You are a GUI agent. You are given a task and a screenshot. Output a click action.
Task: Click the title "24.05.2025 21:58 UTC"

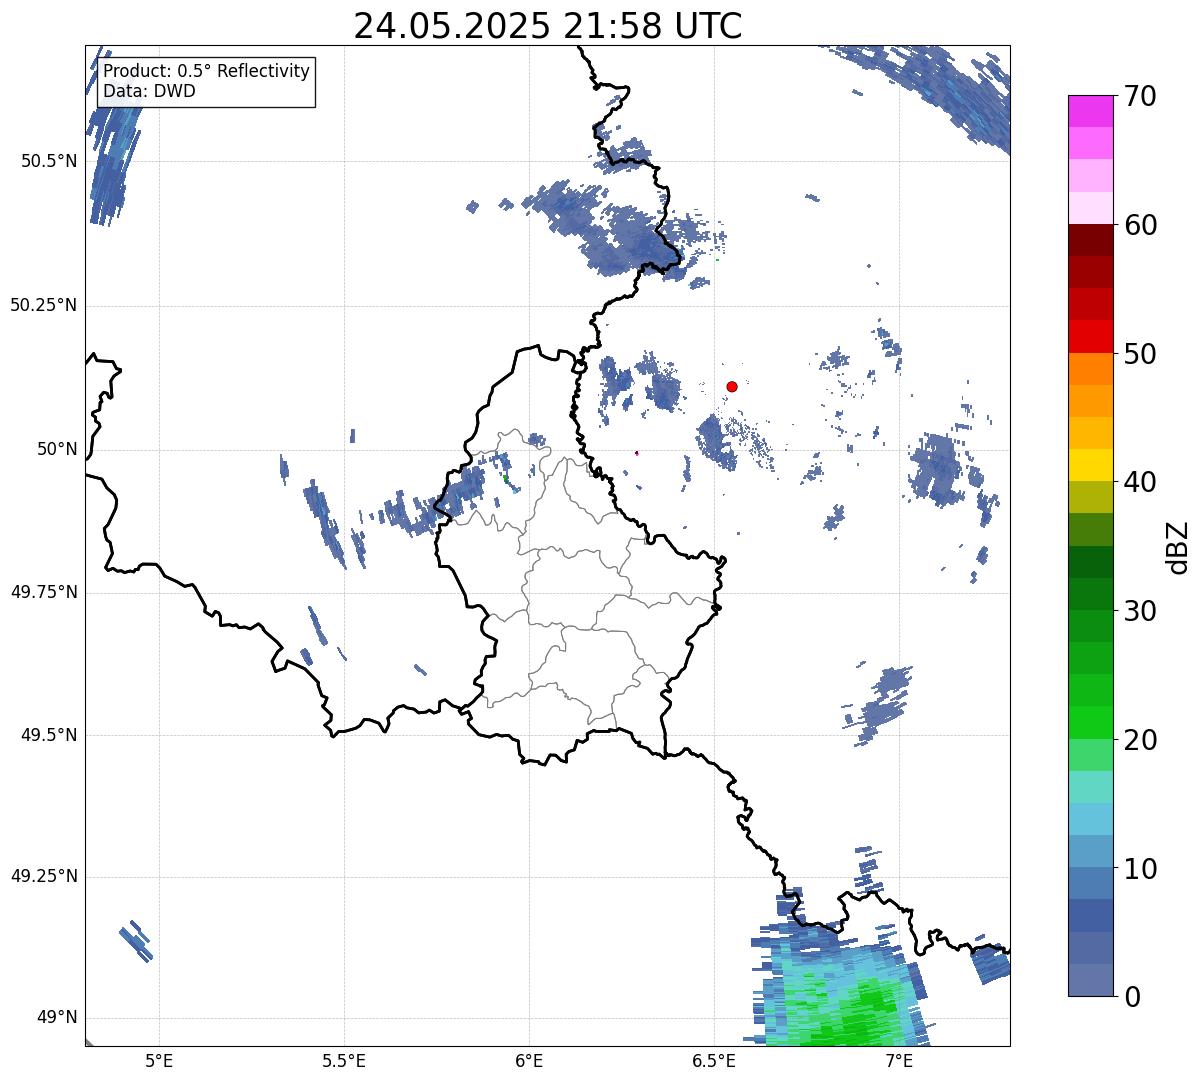548,25
